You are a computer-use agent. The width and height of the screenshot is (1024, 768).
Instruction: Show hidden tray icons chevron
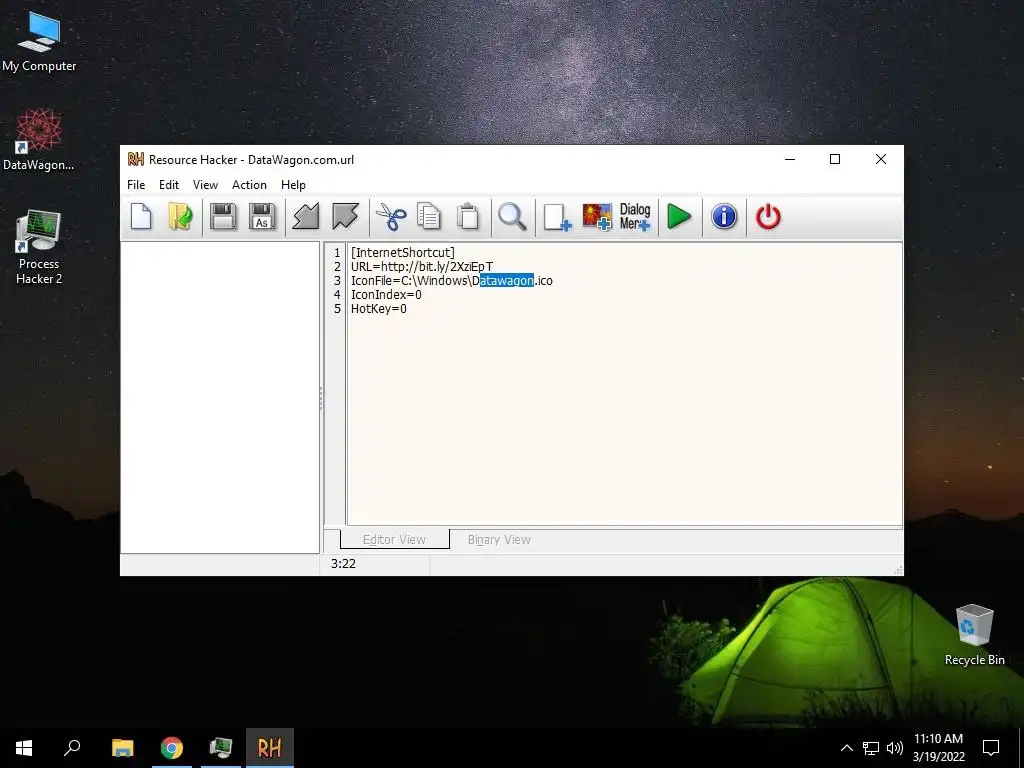(x=846, y=748)
